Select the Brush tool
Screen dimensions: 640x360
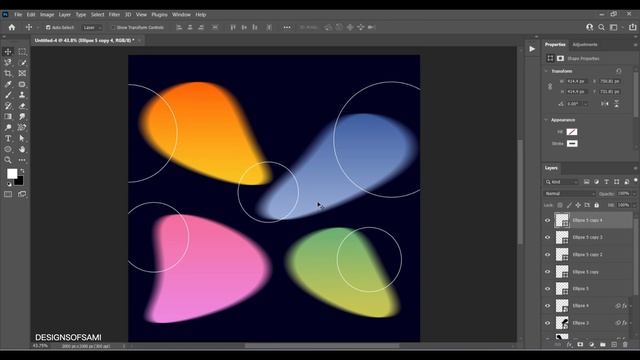tap(8, 95)
